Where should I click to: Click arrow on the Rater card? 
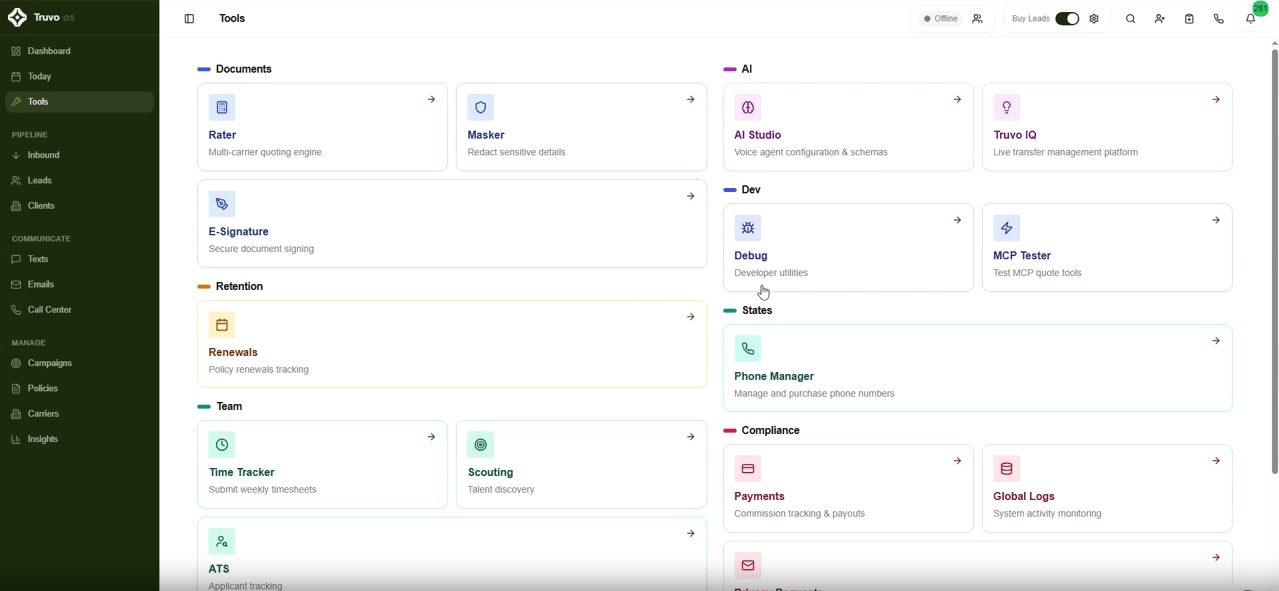pyautogui.click(x=431, y=100)
